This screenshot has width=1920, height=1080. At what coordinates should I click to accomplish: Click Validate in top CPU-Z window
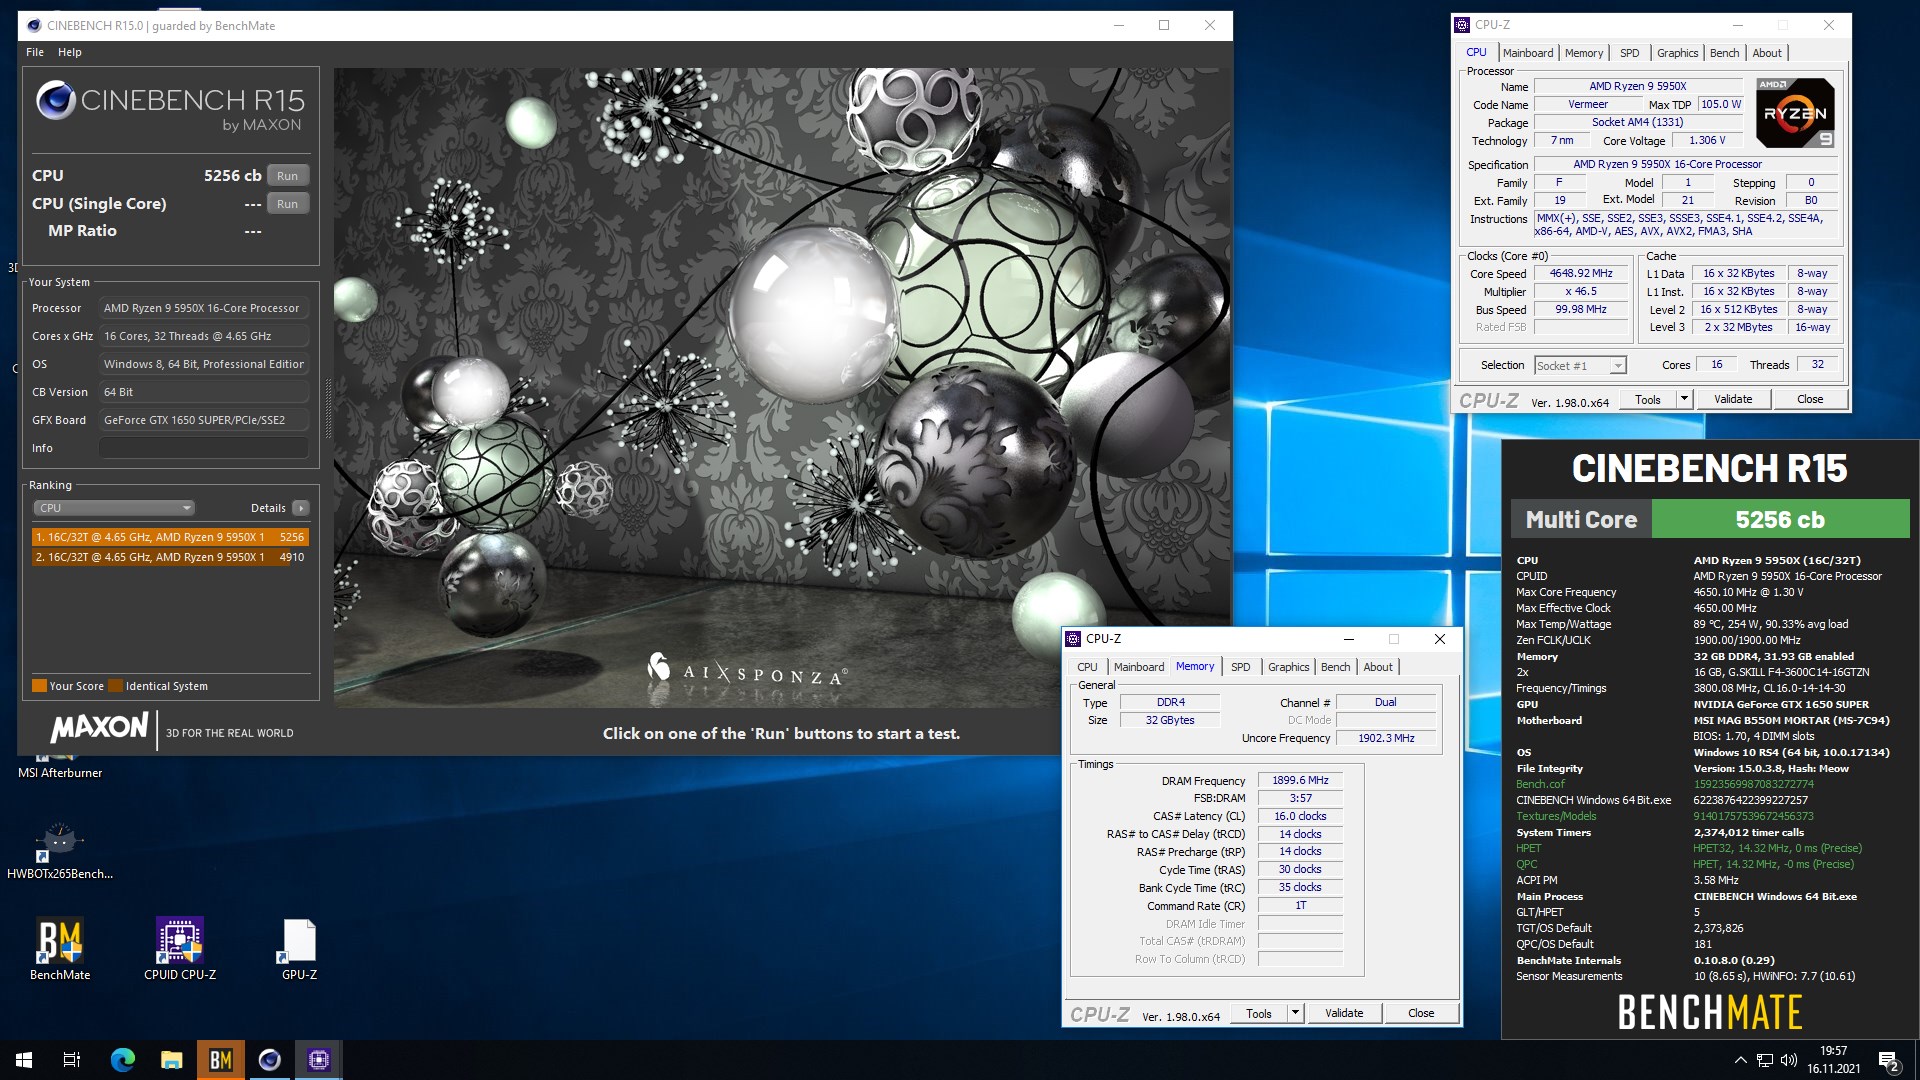[x=1733, y=399]
